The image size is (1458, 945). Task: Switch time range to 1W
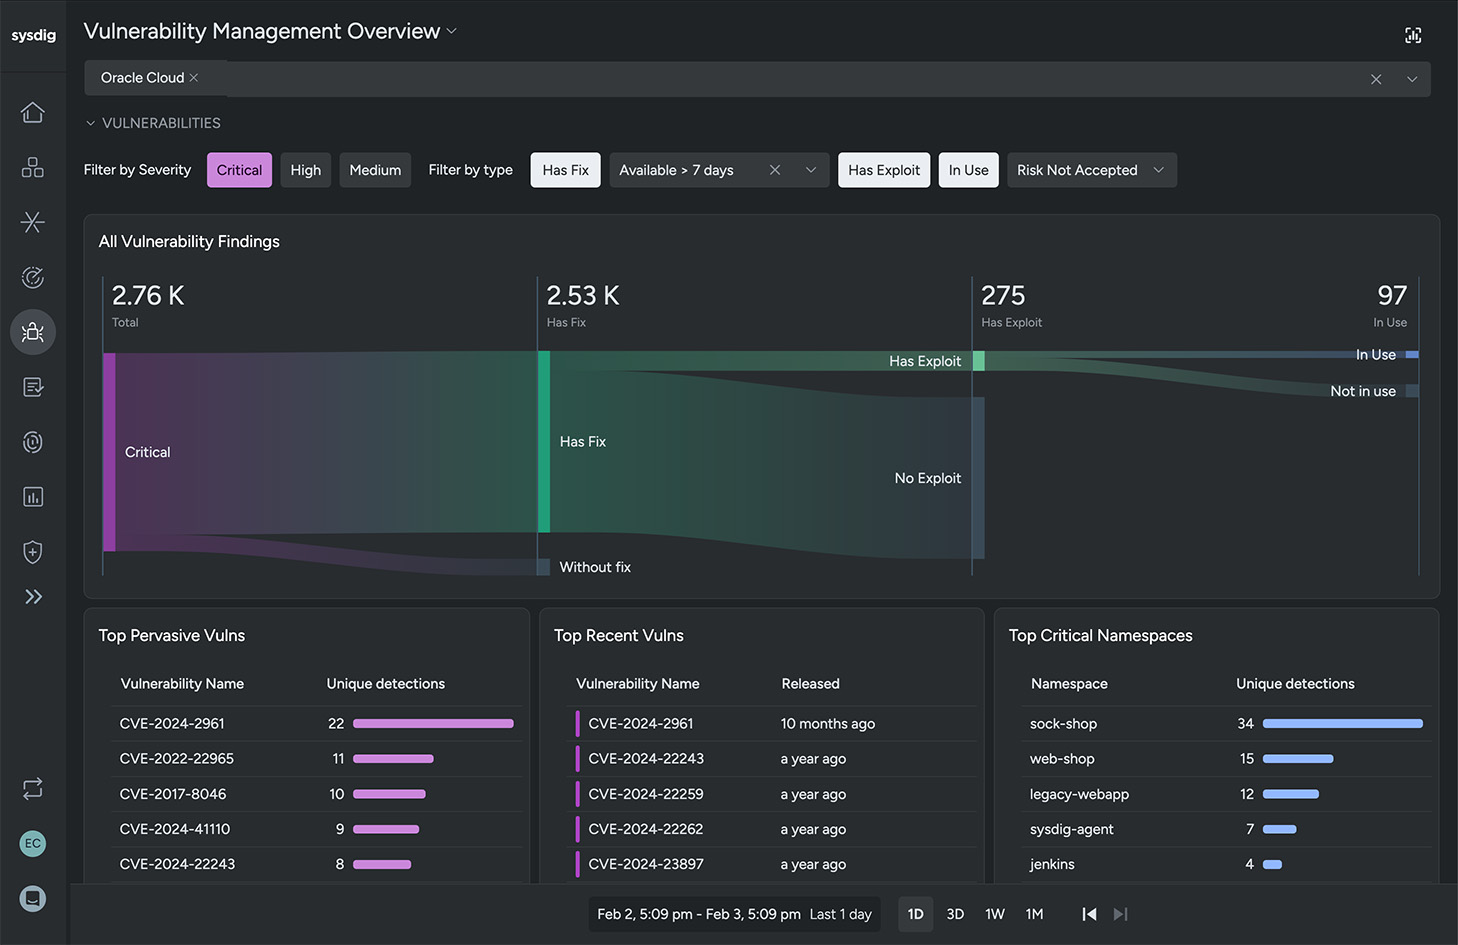(994, 914)
